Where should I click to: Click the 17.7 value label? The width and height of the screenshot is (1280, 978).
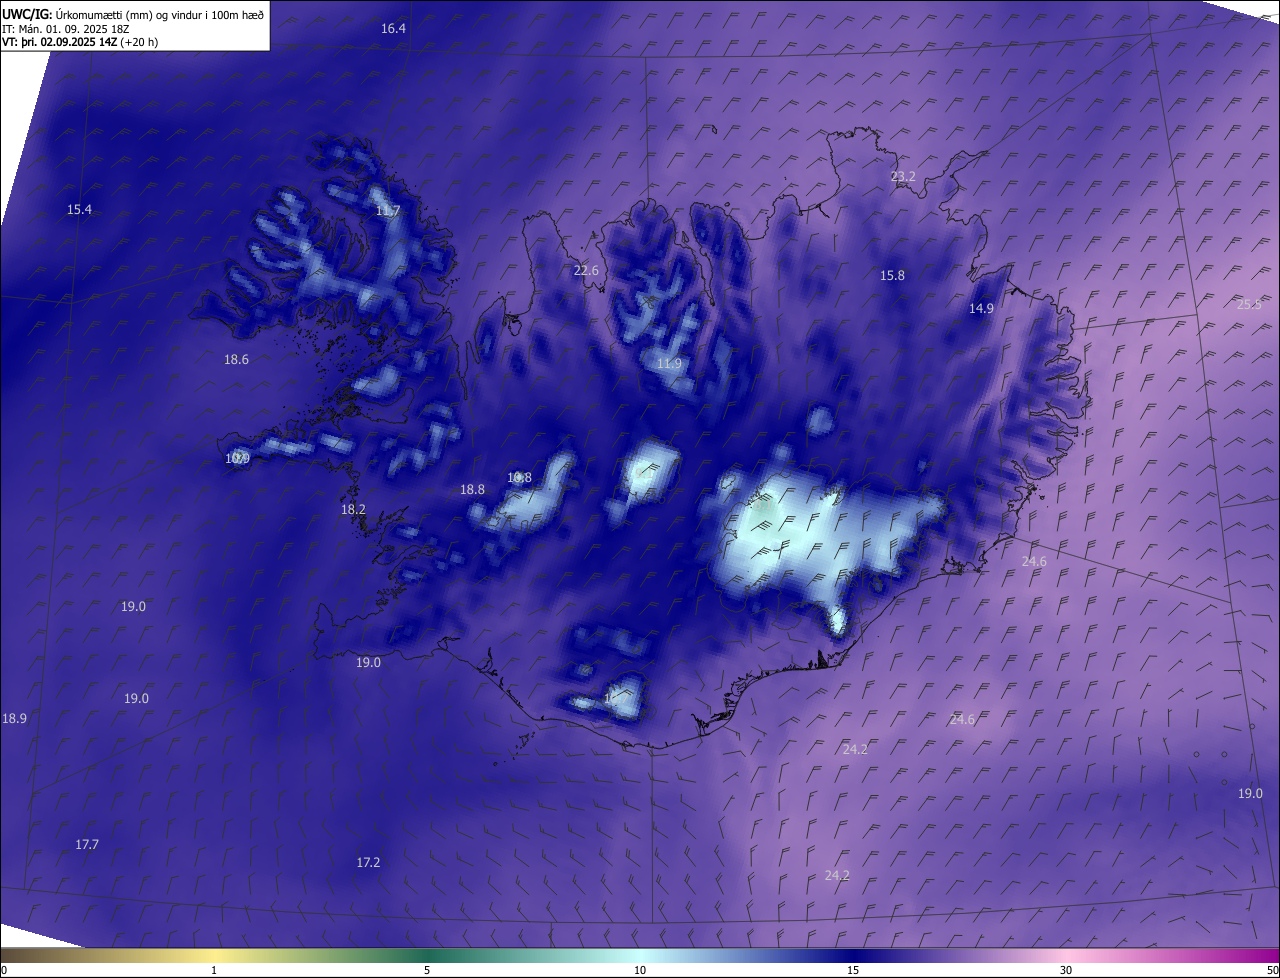(87, 845)
